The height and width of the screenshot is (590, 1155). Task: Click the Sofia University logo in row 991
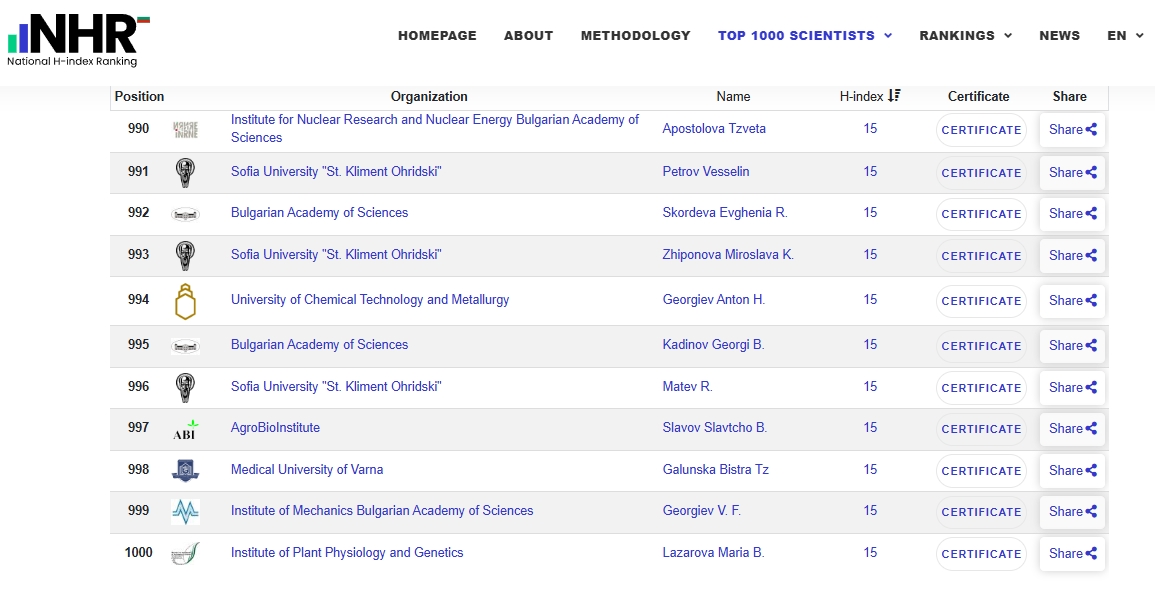pyautogui.click(x=186, y=172)
